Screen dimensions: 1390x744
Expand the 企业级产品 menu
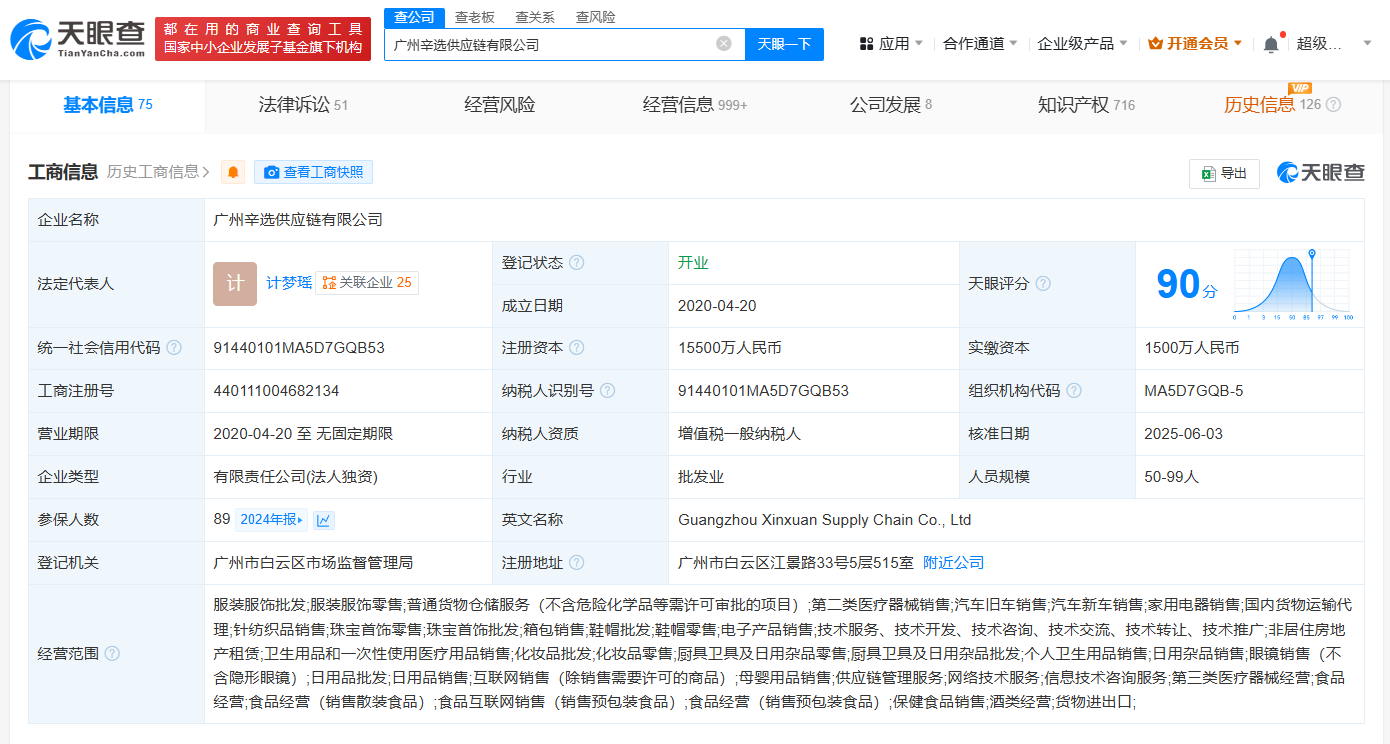pyautogui.click(x=1082, y=44)
